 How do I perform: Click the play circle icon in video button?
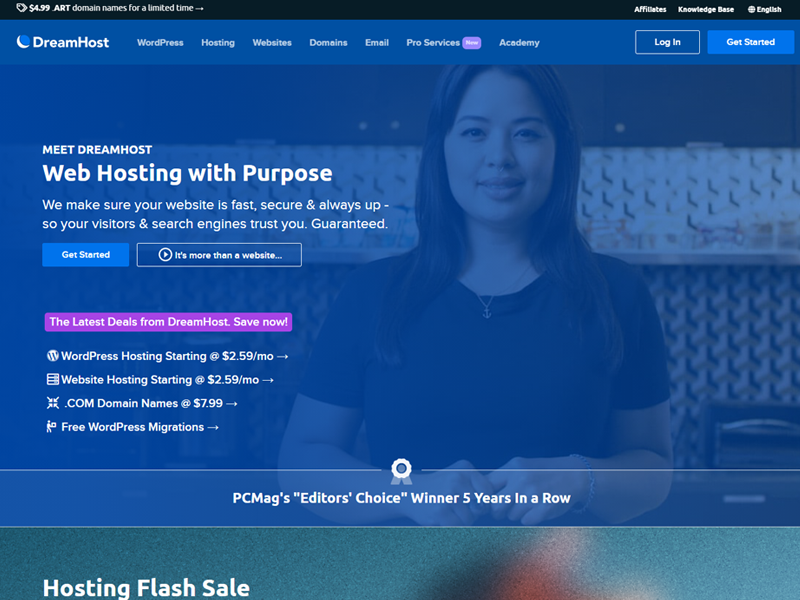click(x=165, y=255)
